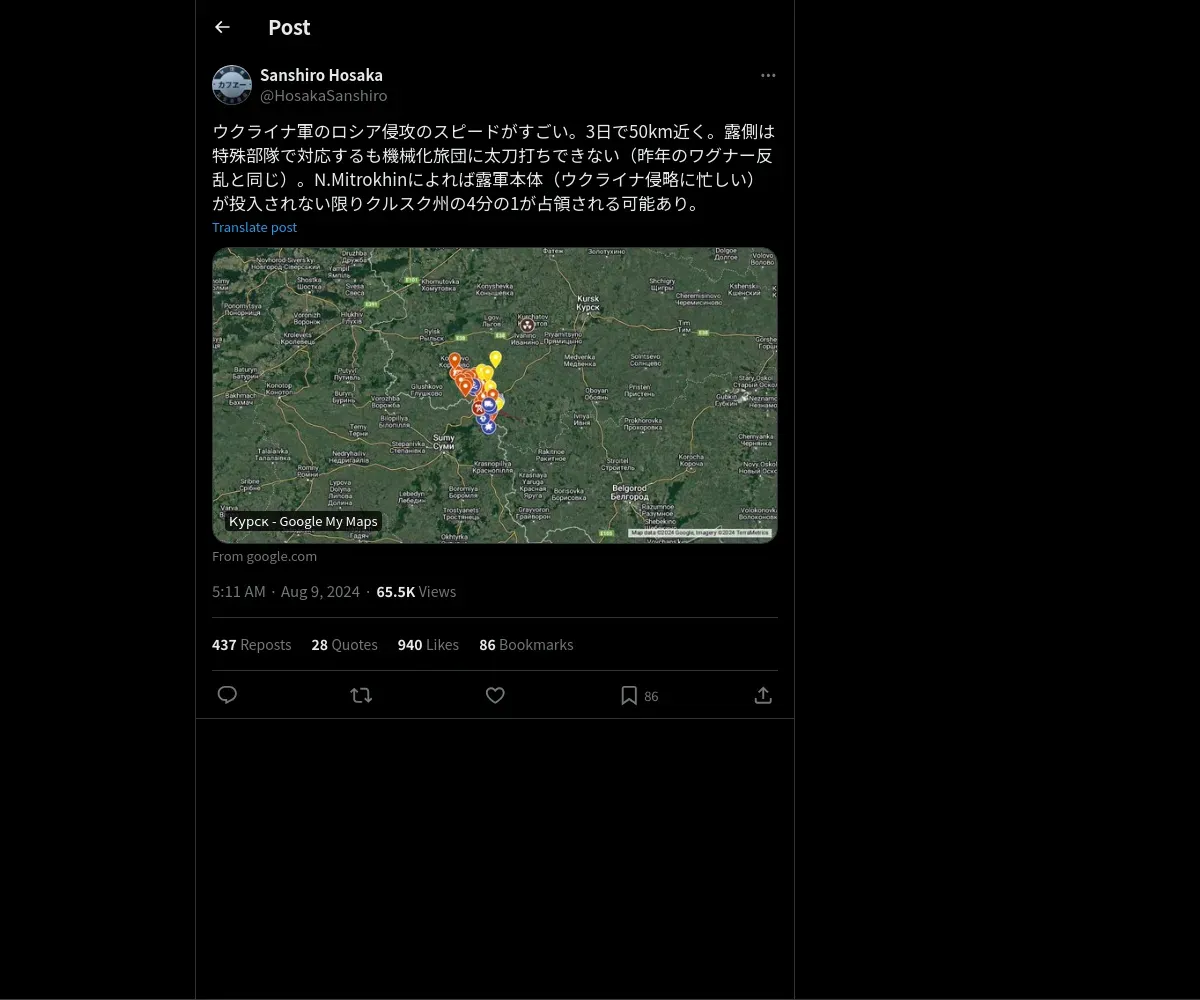1200x1000 pixels.
Task: Open the Kursk Google My Maps preview
Action: [495, 395]
